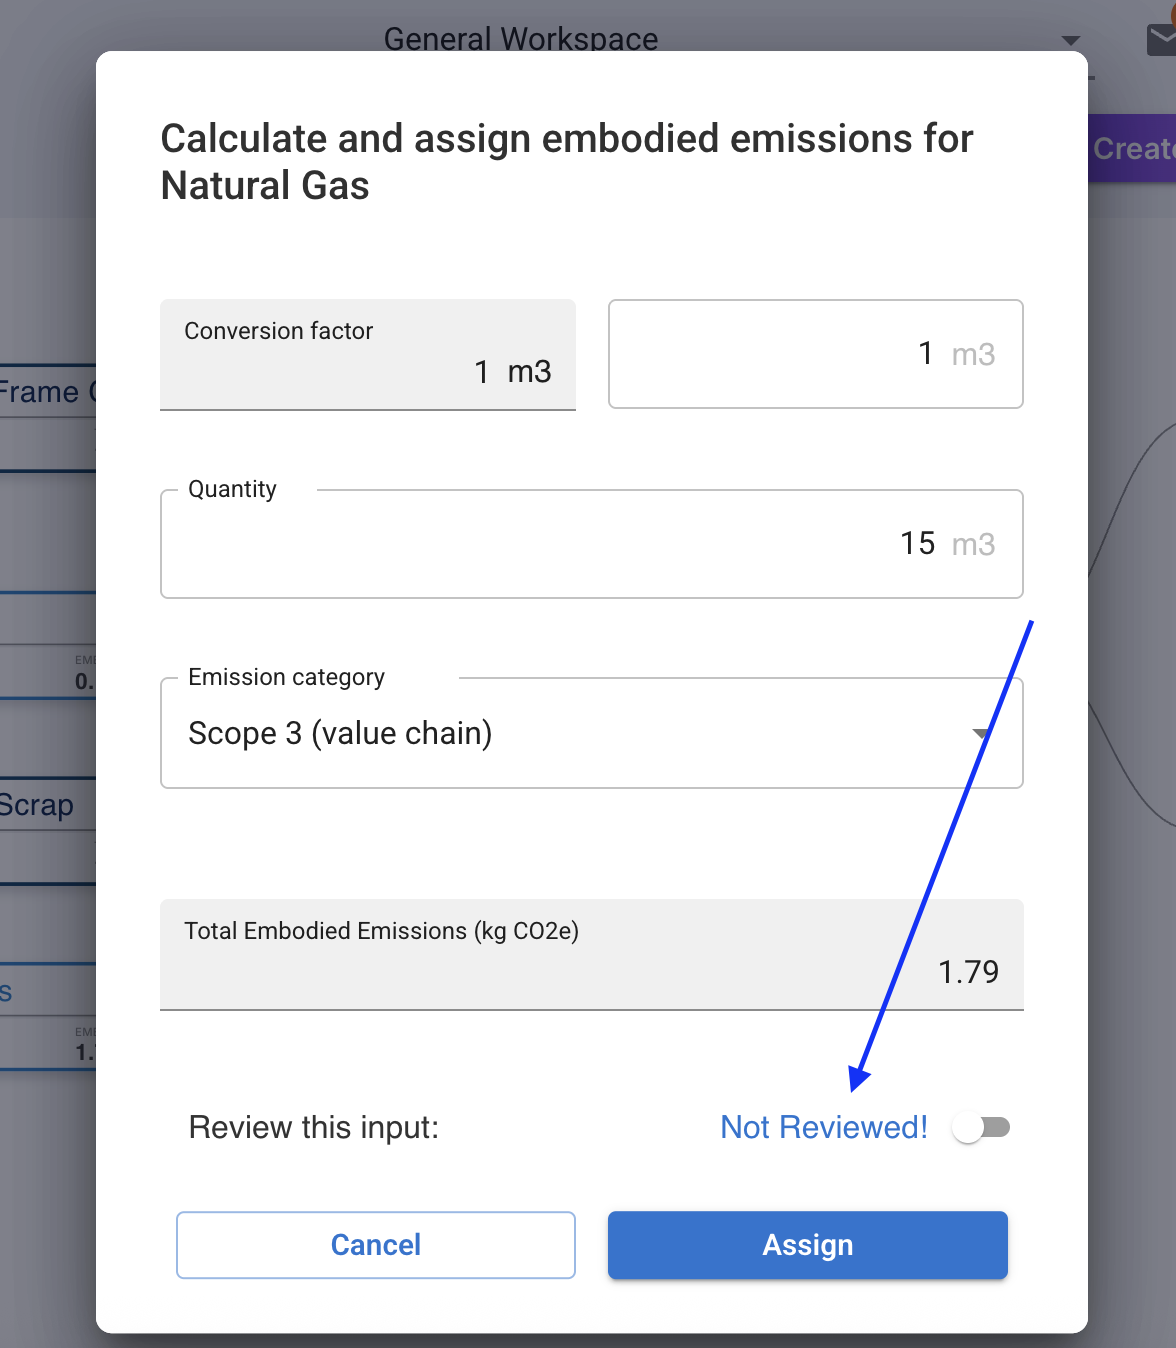Expand the General Workspace dropdown arrow
The height and width of the screenshot is (1348, 1176).
(1071, 41)
